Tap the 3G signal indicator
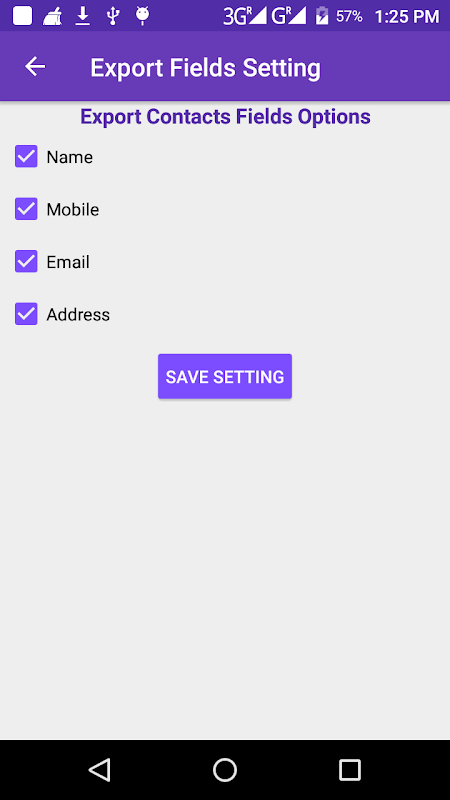The width and height of the screenshot is (450, 800). pyautogui.click(x=245, y=16)
